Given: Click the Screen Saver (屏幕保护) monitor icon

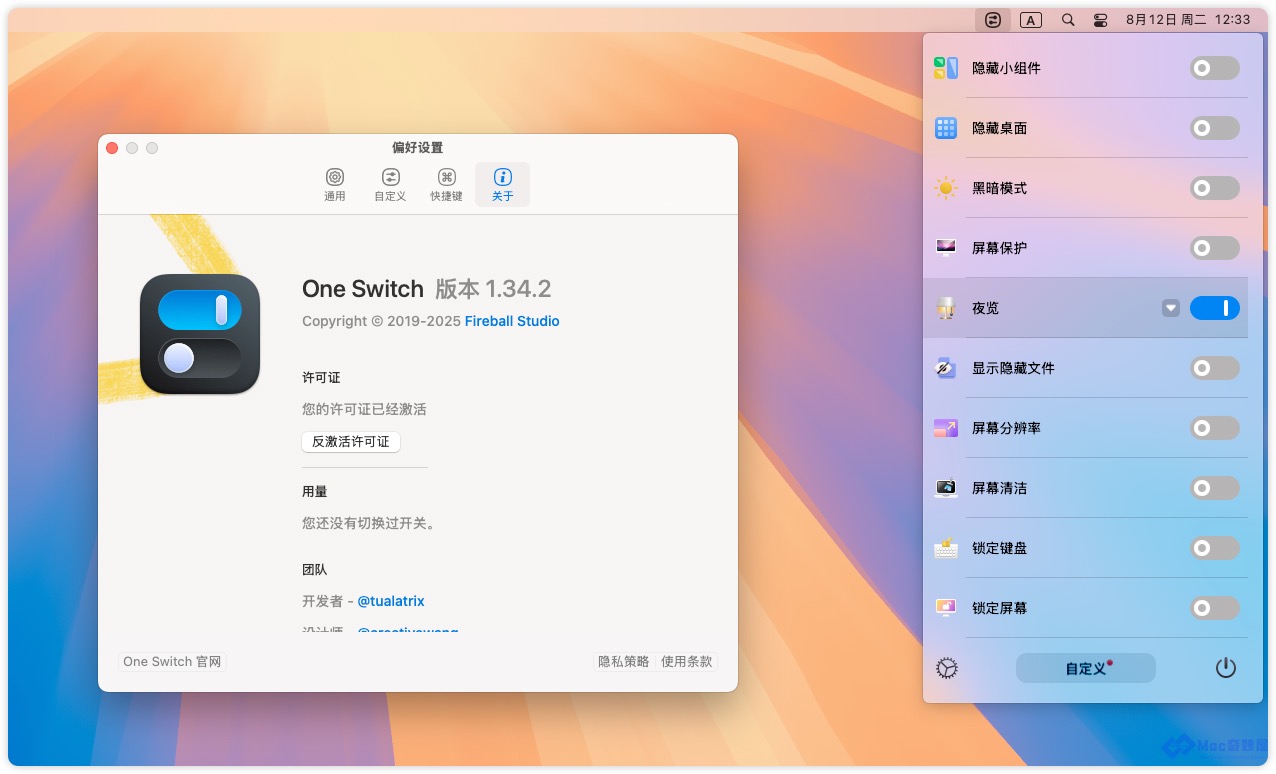Looking at the screenshot, I should [946, 248].
